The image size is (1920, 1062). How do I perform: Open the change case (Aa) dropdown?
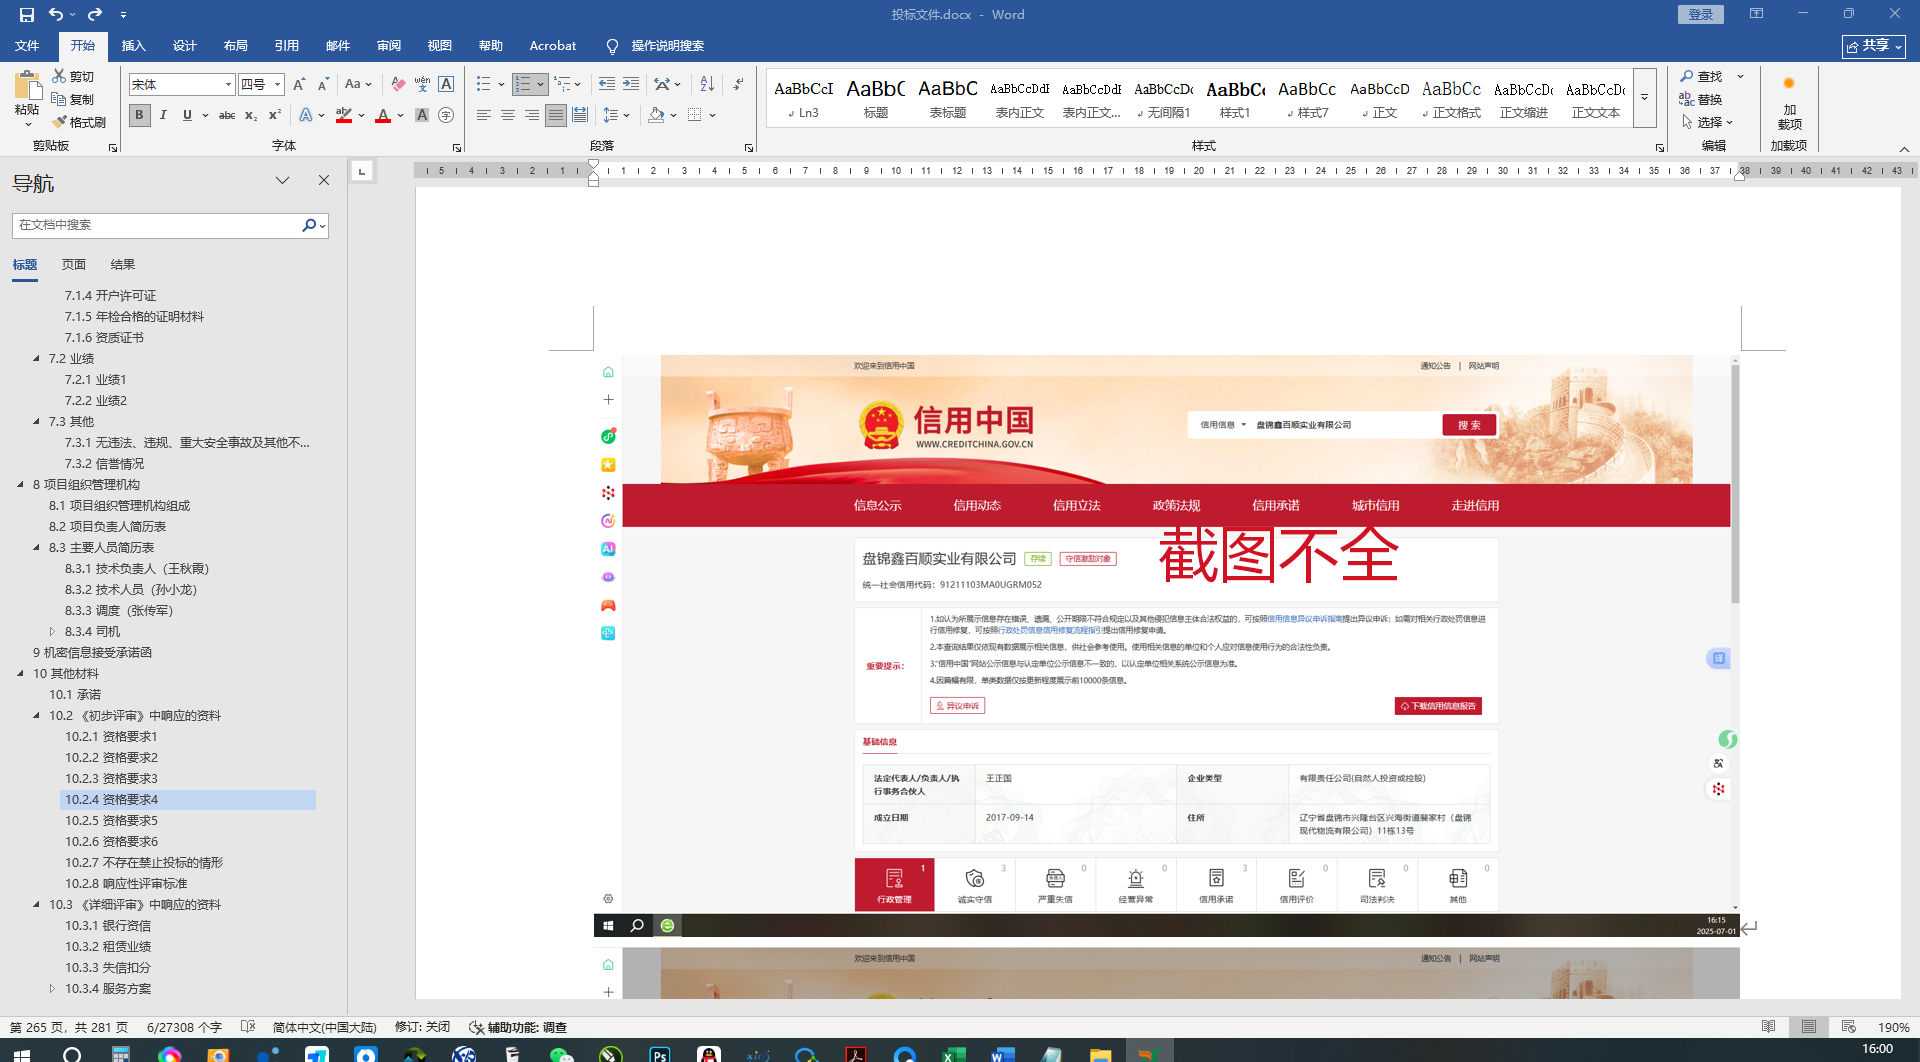tap(358, 85)
